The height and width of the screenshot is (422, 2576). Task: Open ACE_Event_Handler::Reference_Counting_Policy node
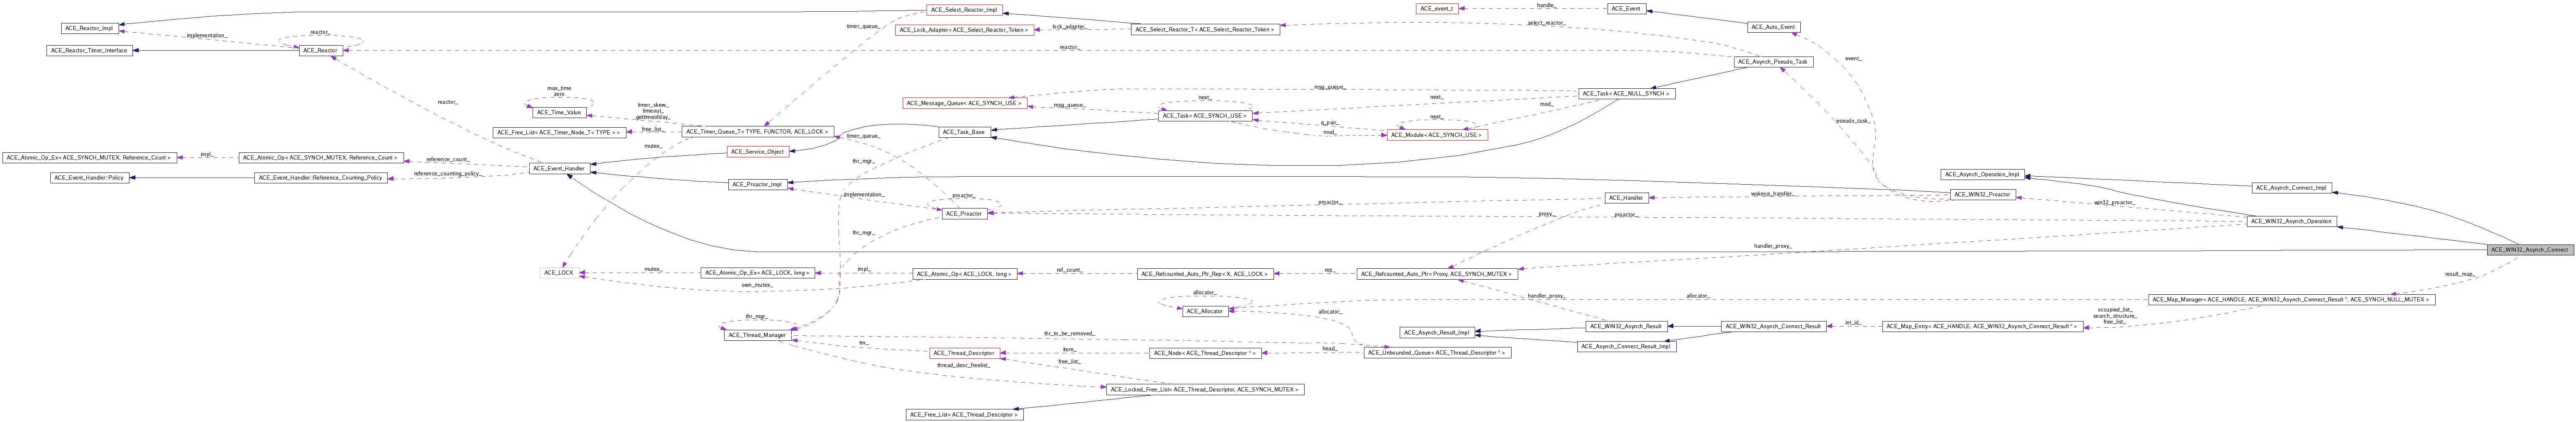coord(320,178)
